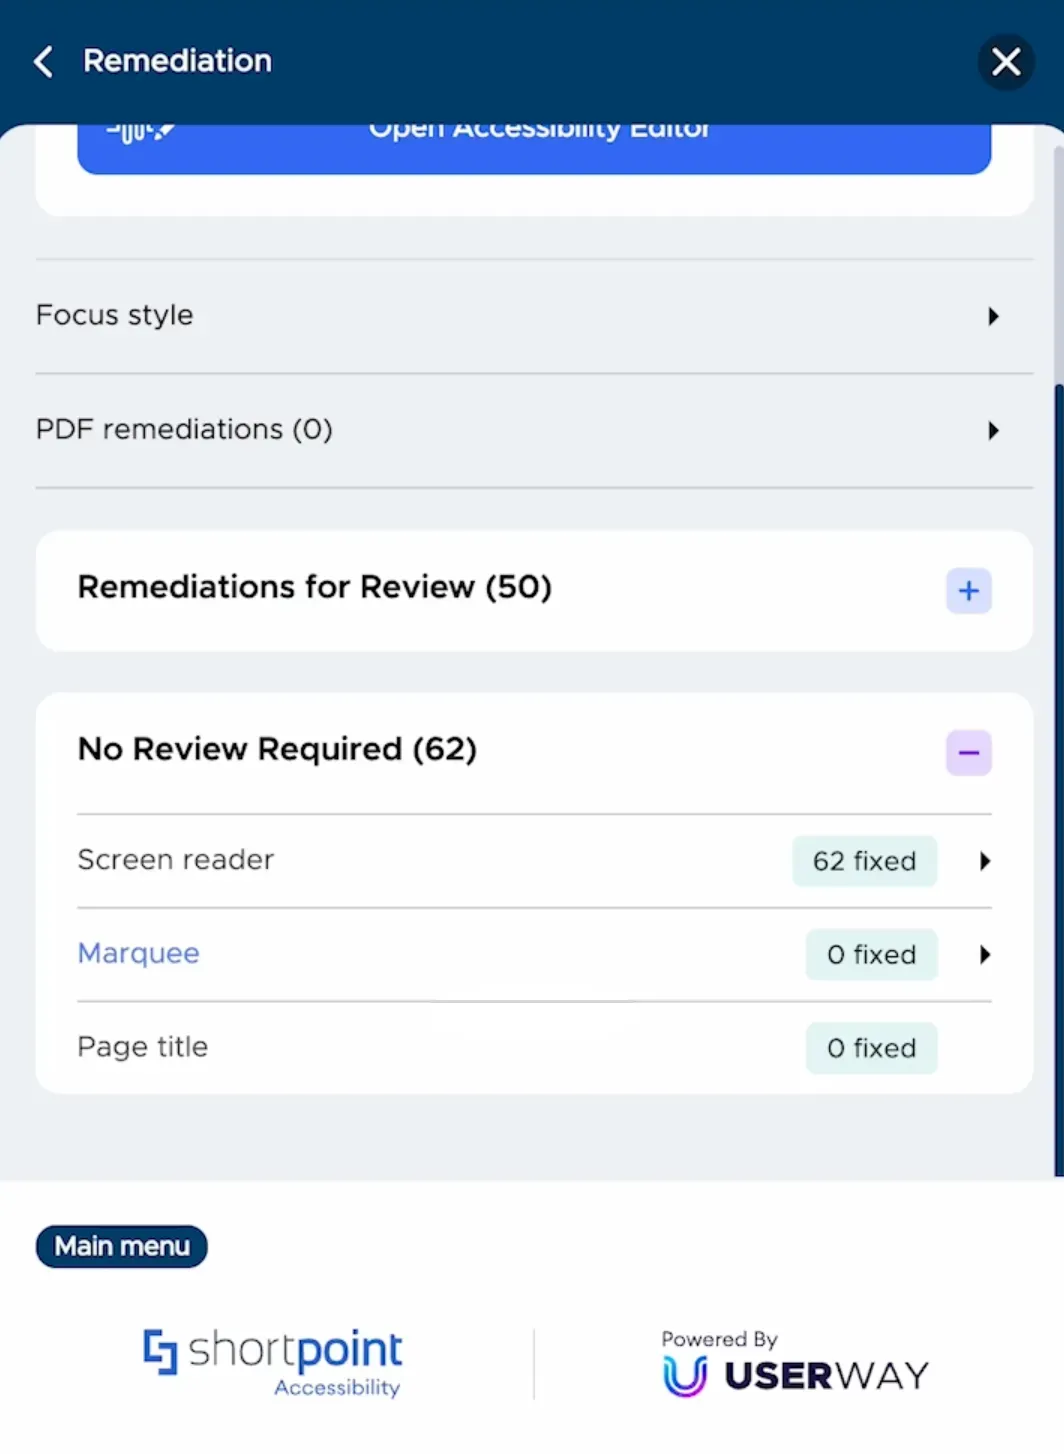Click the Main menu button

(122, 1246)
